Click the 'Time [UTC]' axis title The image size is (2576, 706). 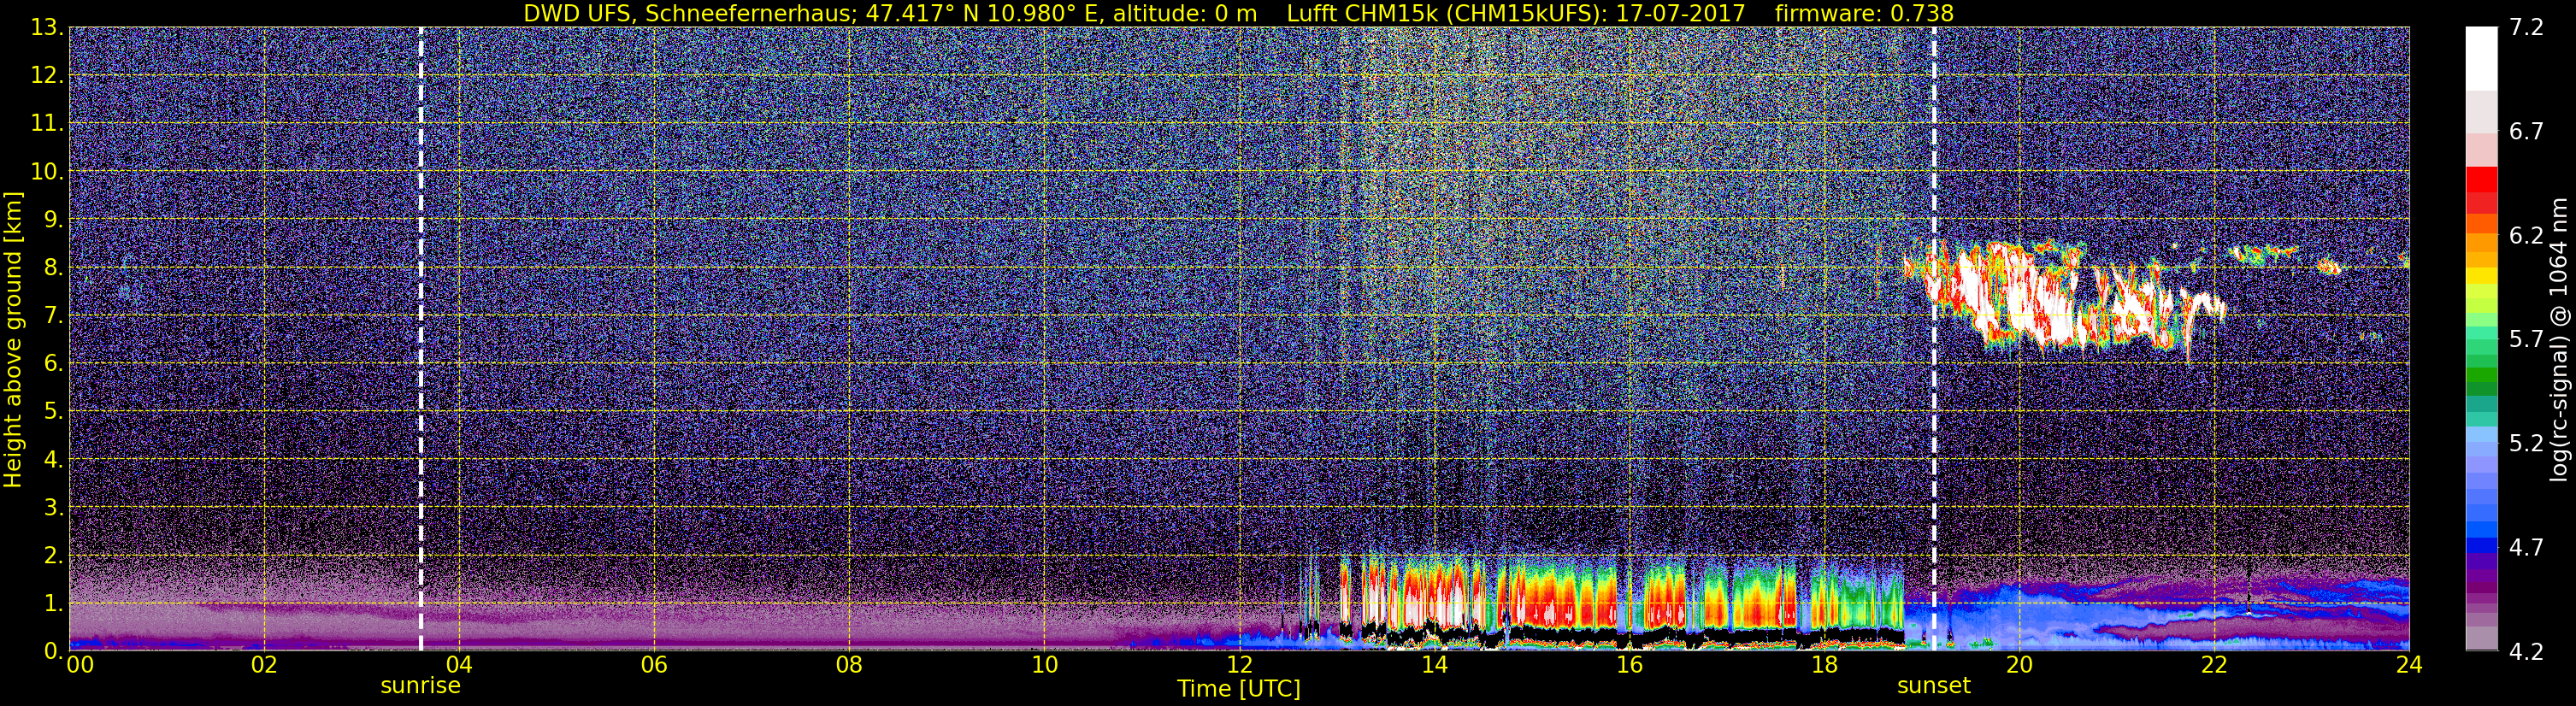[1239, 689]
